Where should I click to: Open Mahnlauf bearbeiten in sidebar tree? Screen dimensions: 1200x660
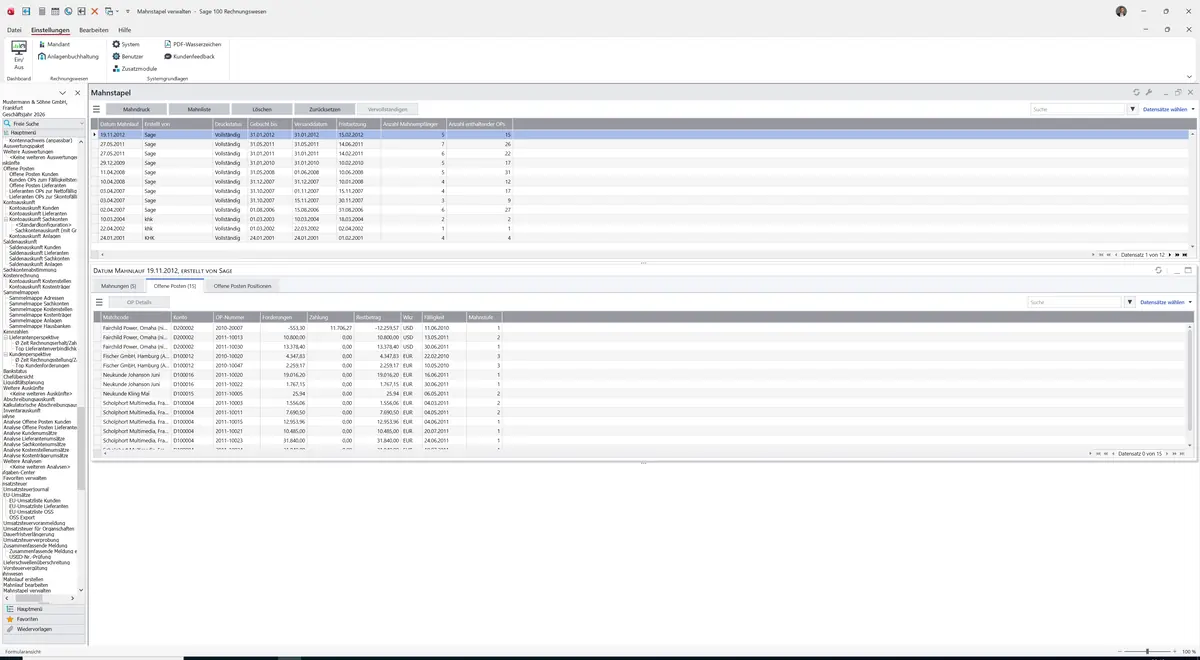(25, 585)
